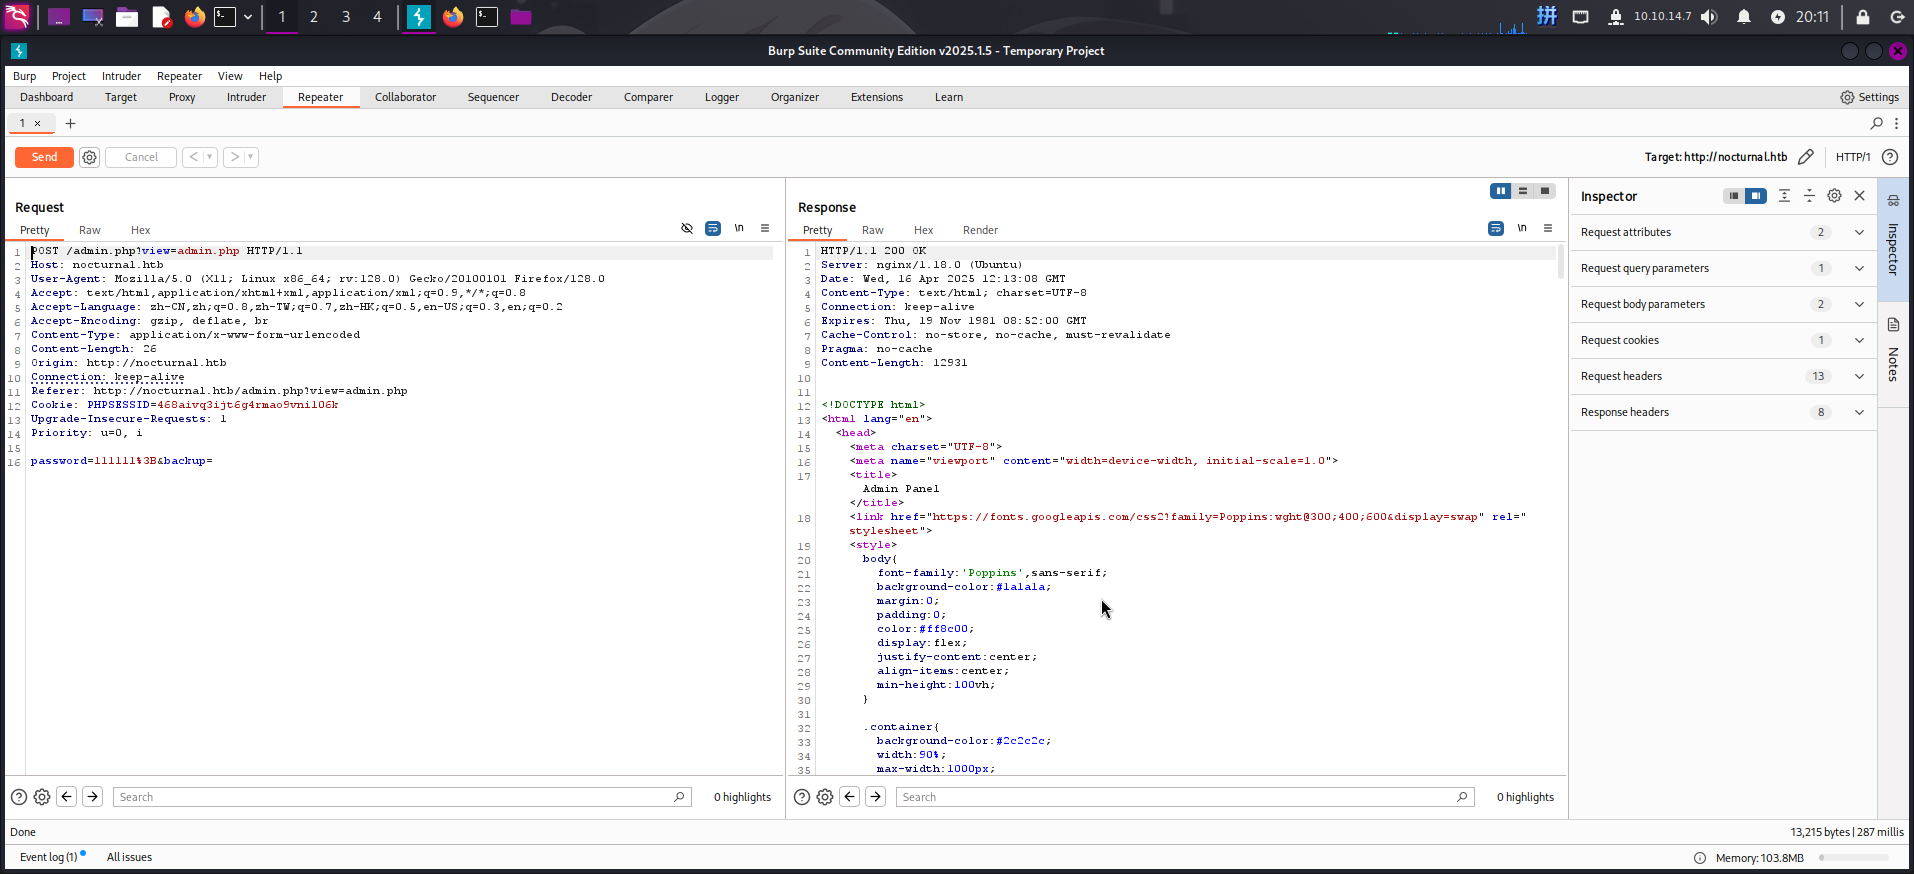Click the Cancel button
Screen dimensions: 1914x874
(141, 157)
